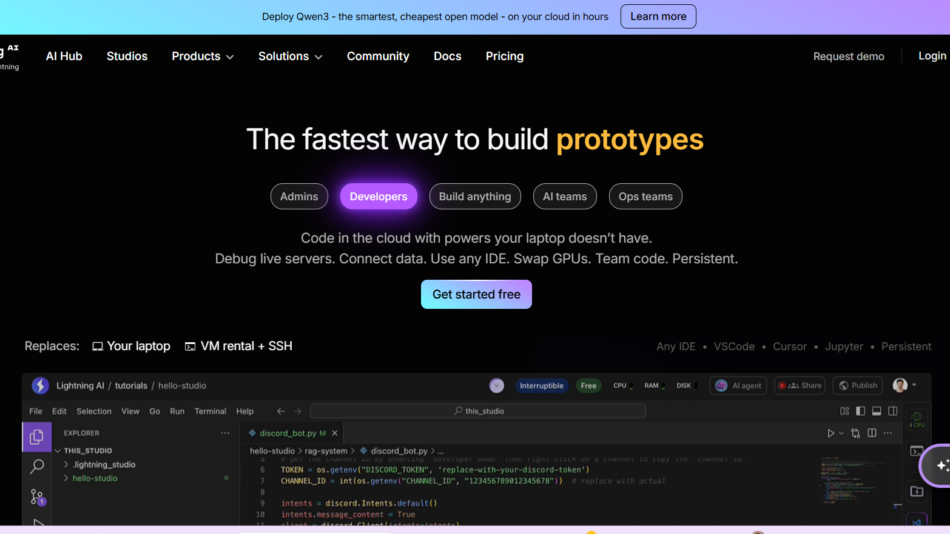Click the discord_bot.py editor tab
Viewport: 950px width, 534px height.
tap(293, 433)
